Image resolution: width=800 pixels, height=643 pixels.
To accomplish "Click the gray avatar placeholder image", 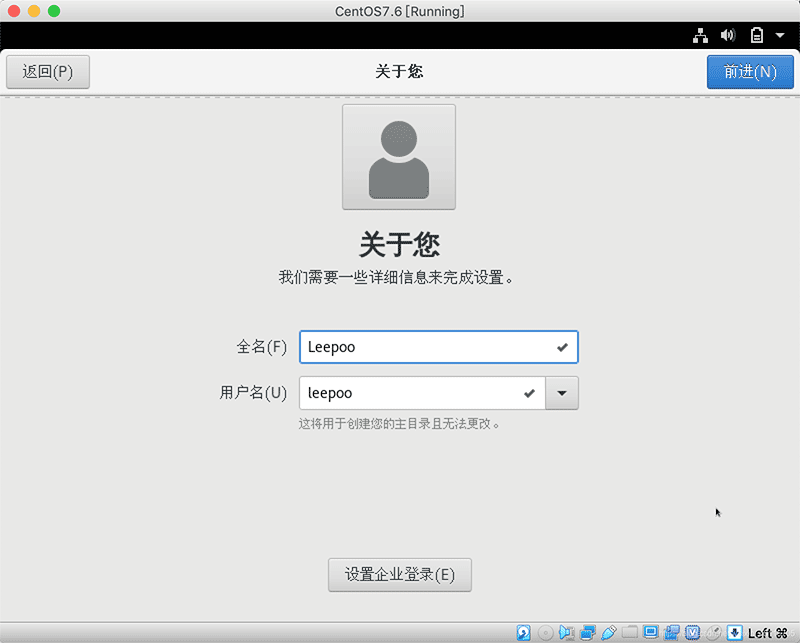I will pos(399,156).
